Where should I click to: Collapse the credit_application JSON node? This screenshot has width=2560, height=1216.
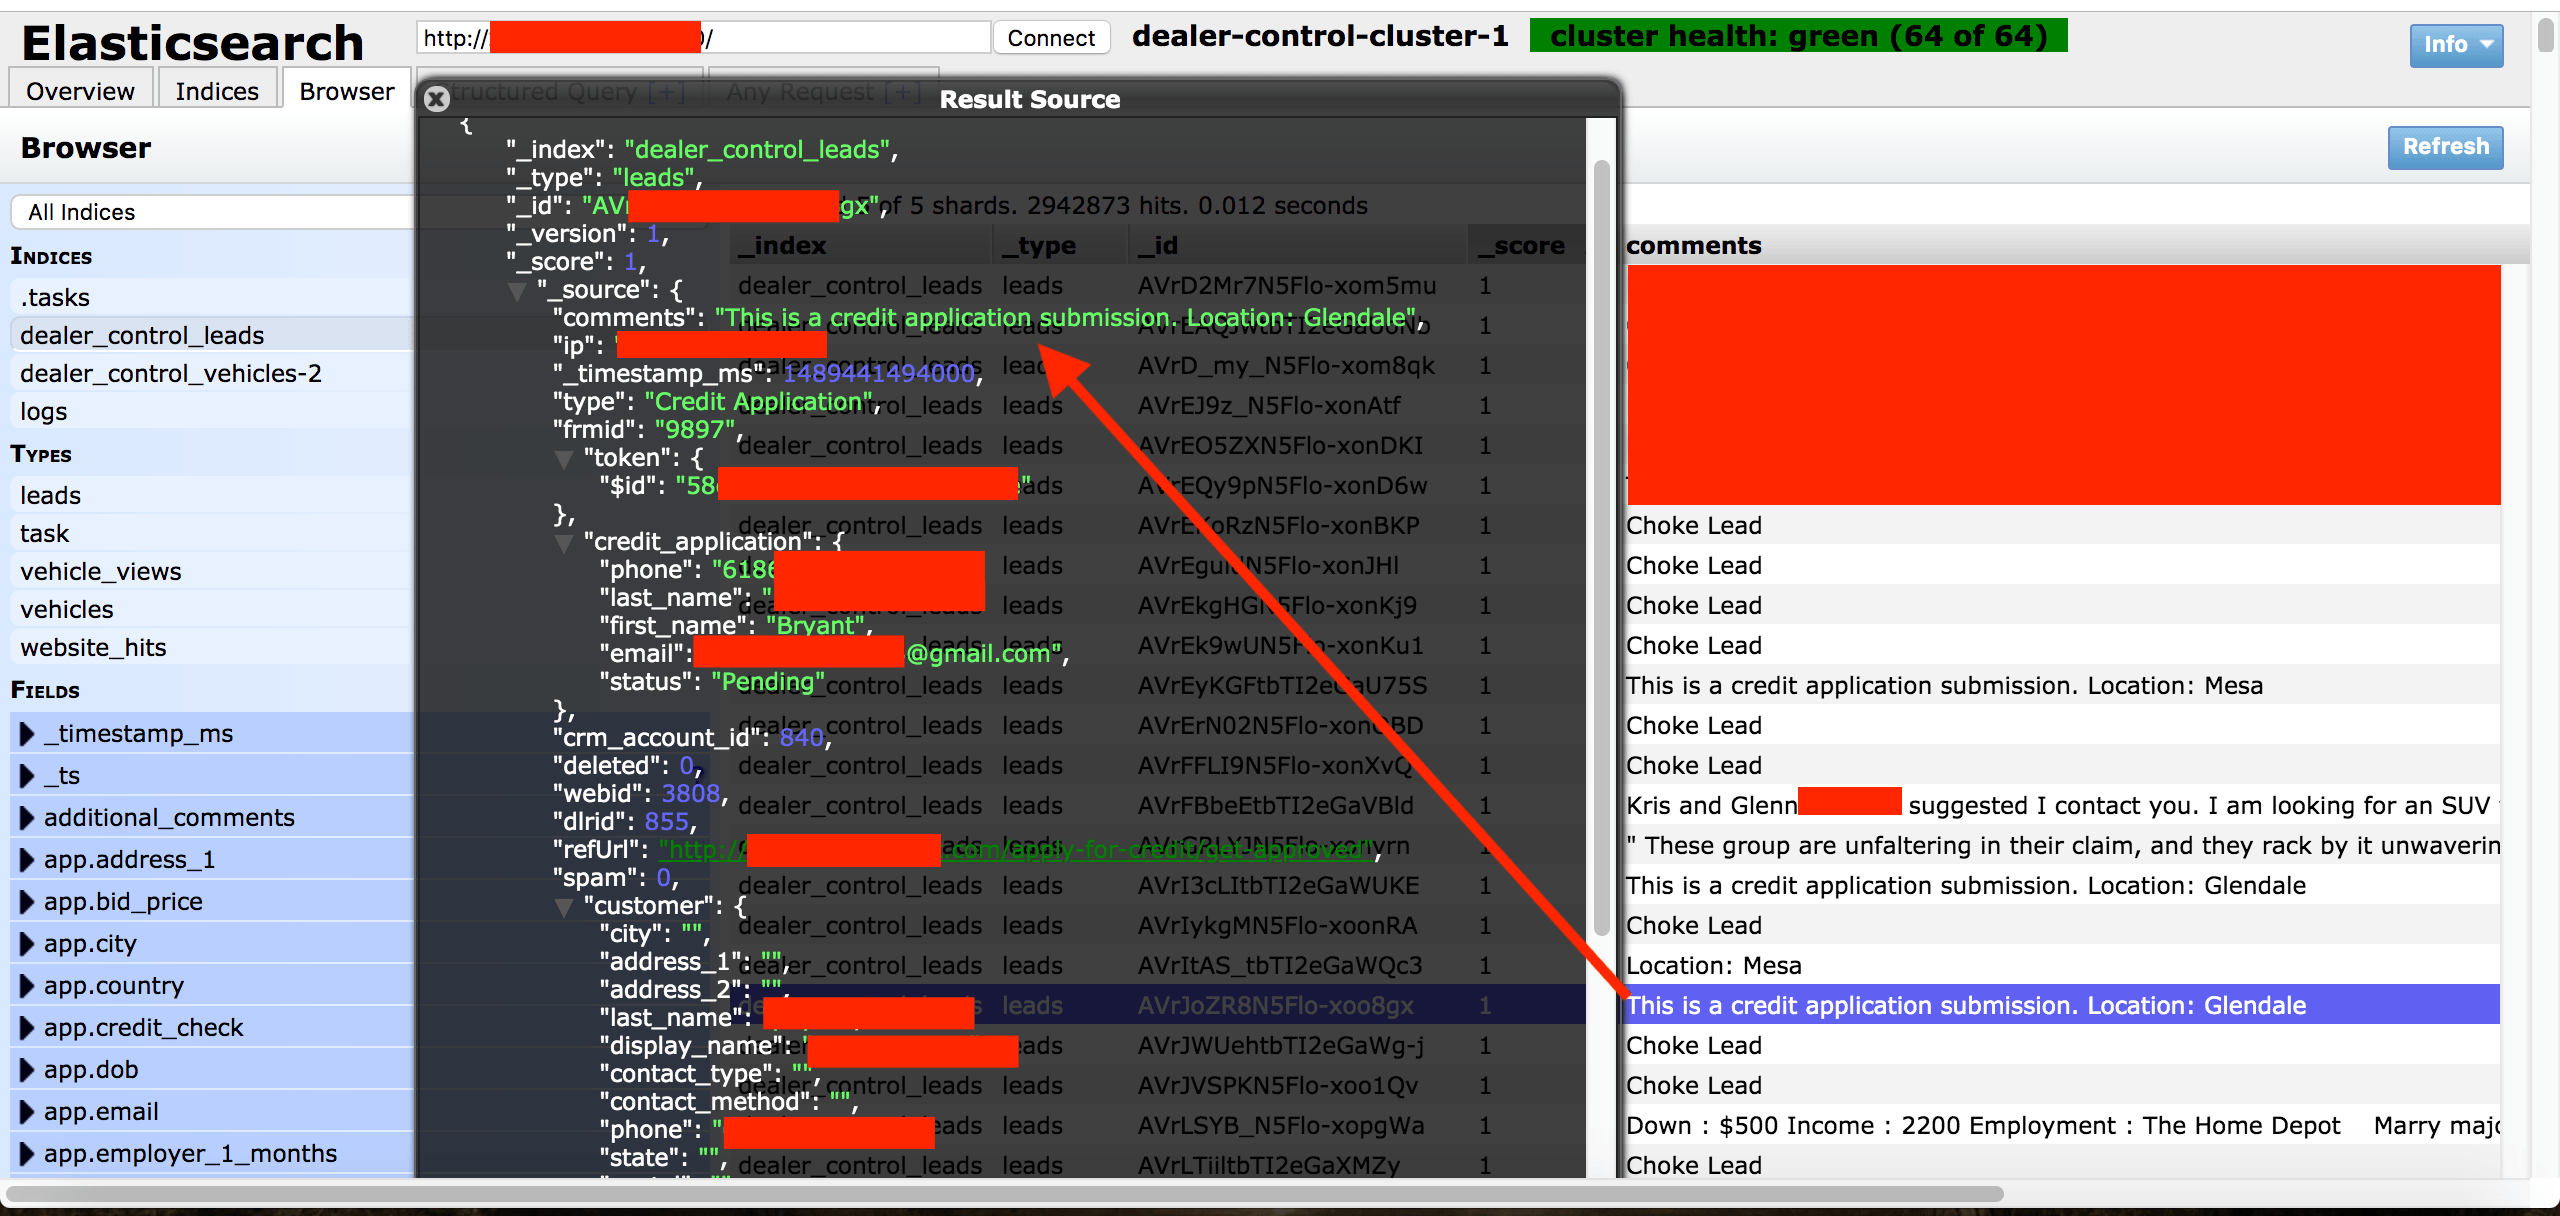point(564,543)
